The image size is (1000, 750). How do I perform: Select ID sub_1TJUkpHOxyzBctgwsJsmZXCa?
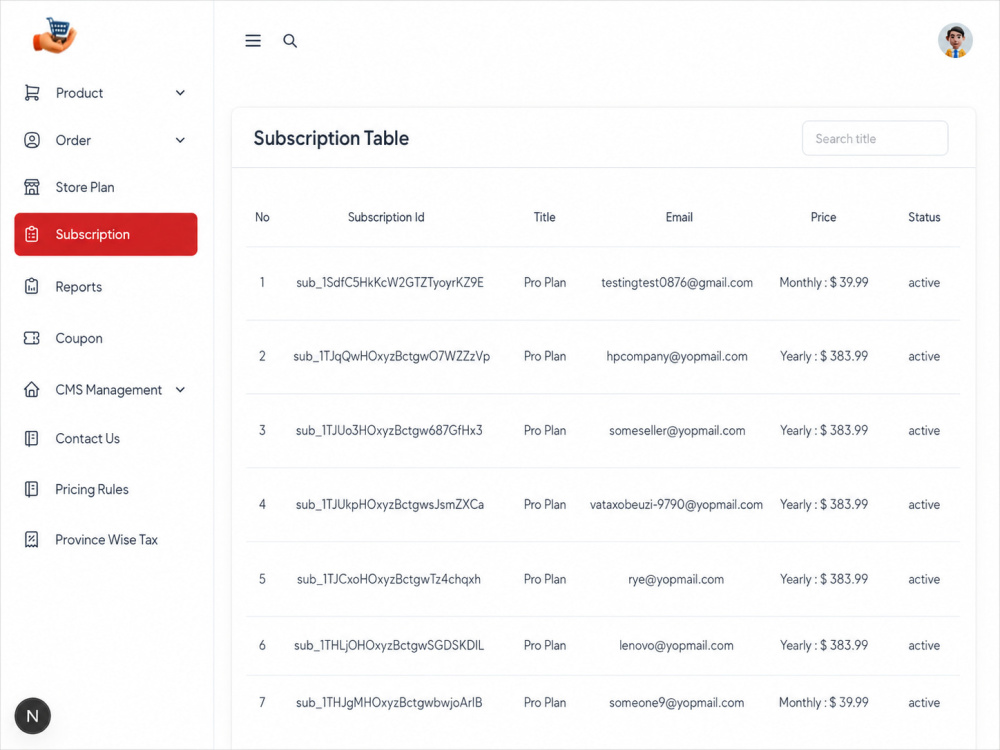point(390,504)
